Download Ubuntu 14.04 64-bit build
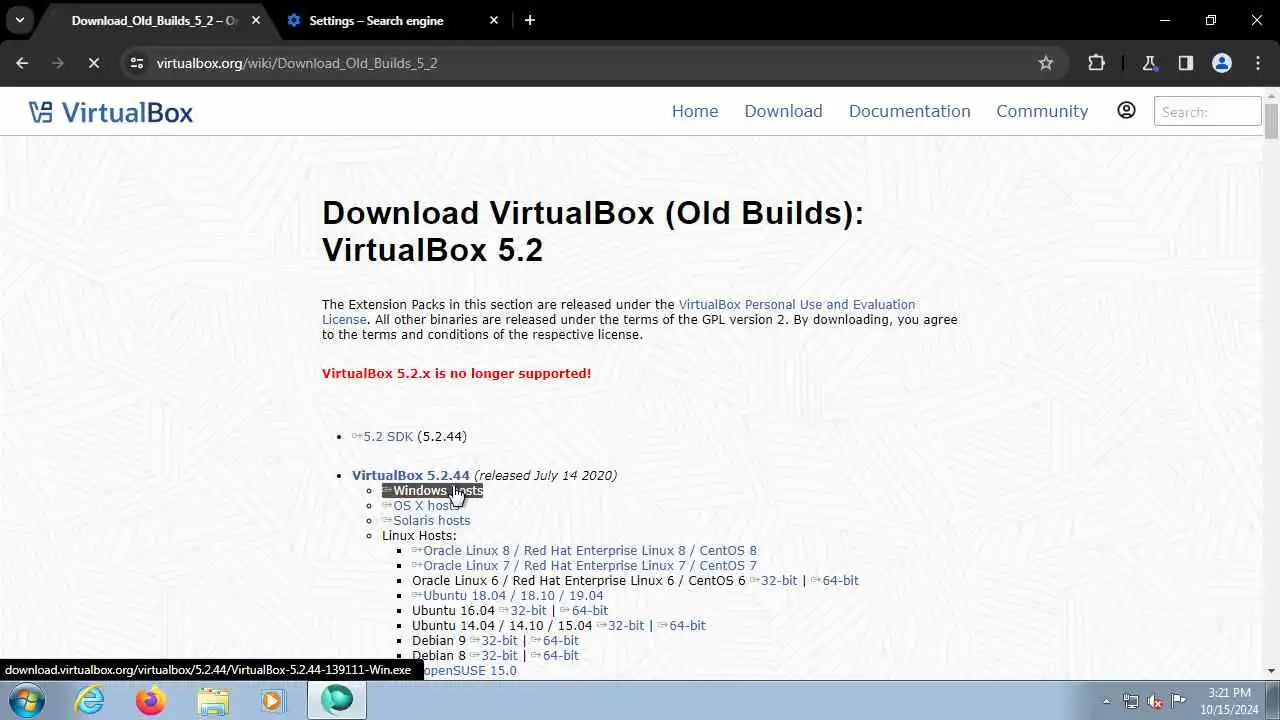The height and width of the screenshot is (720, 1280). click(681, 625)
